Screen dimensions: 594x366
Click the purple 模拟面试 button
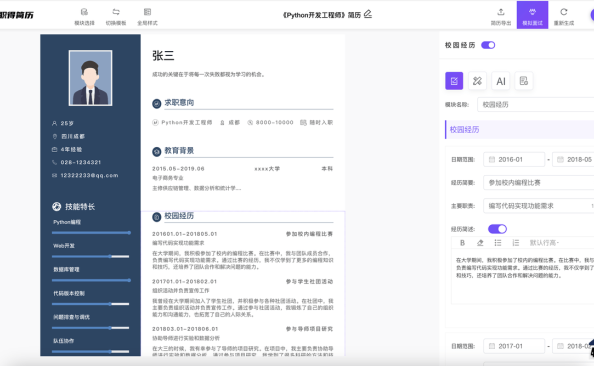point(532,15)
